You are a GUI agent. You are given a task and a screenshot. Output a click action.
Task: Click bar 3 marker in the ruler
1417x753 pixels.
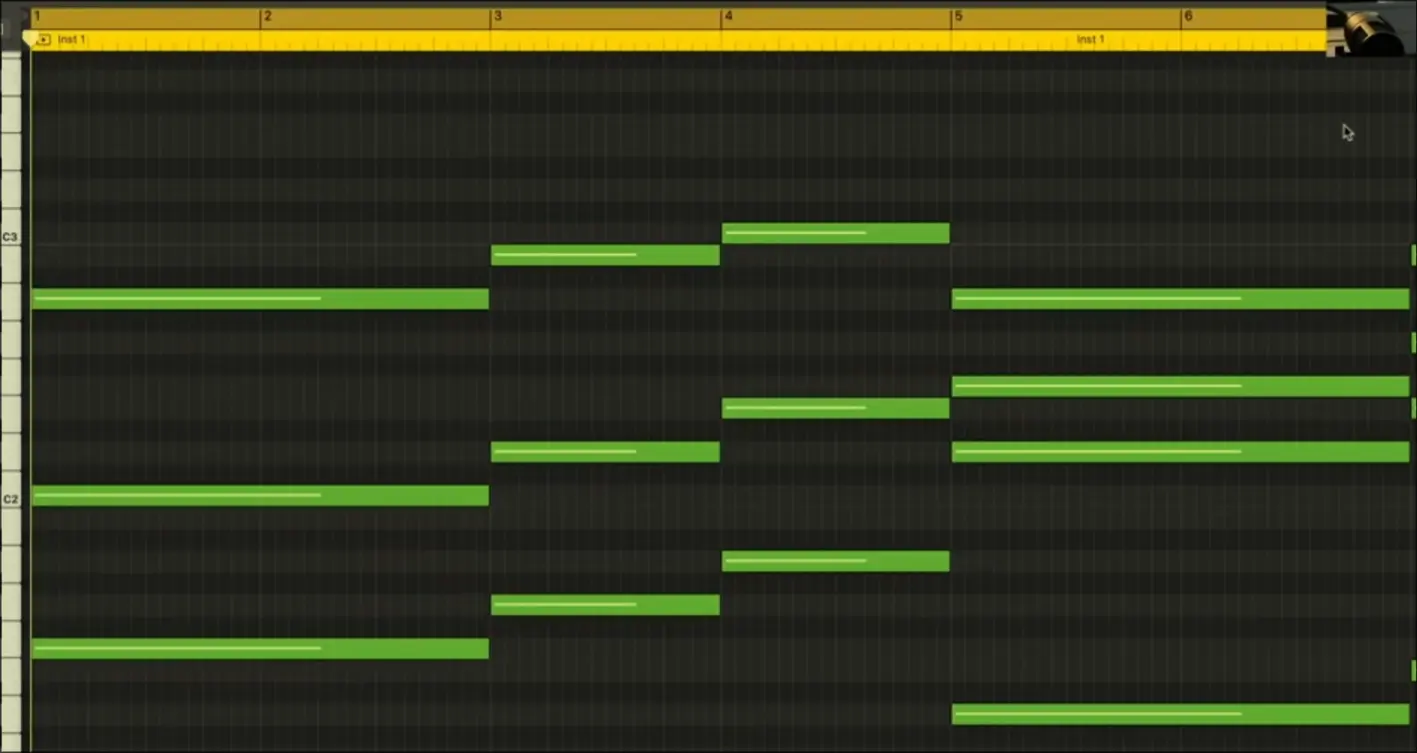[x=497, y=16]
